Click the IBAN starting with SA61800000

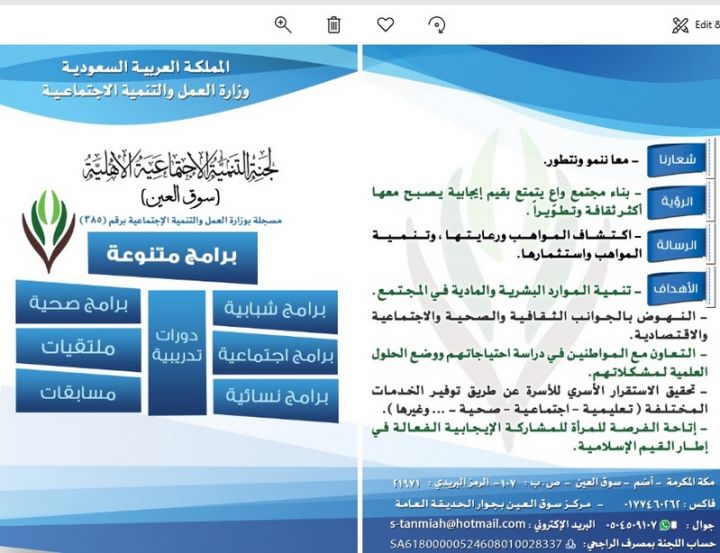[x=476, y=544]
